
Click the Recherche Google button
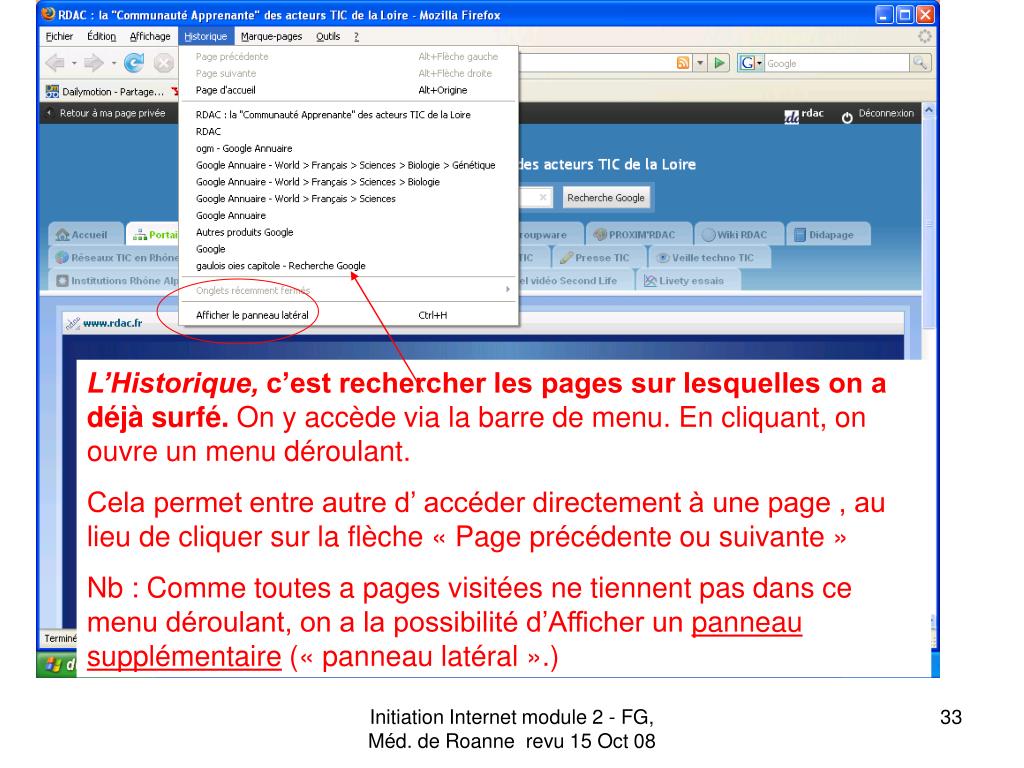[605, 198]
